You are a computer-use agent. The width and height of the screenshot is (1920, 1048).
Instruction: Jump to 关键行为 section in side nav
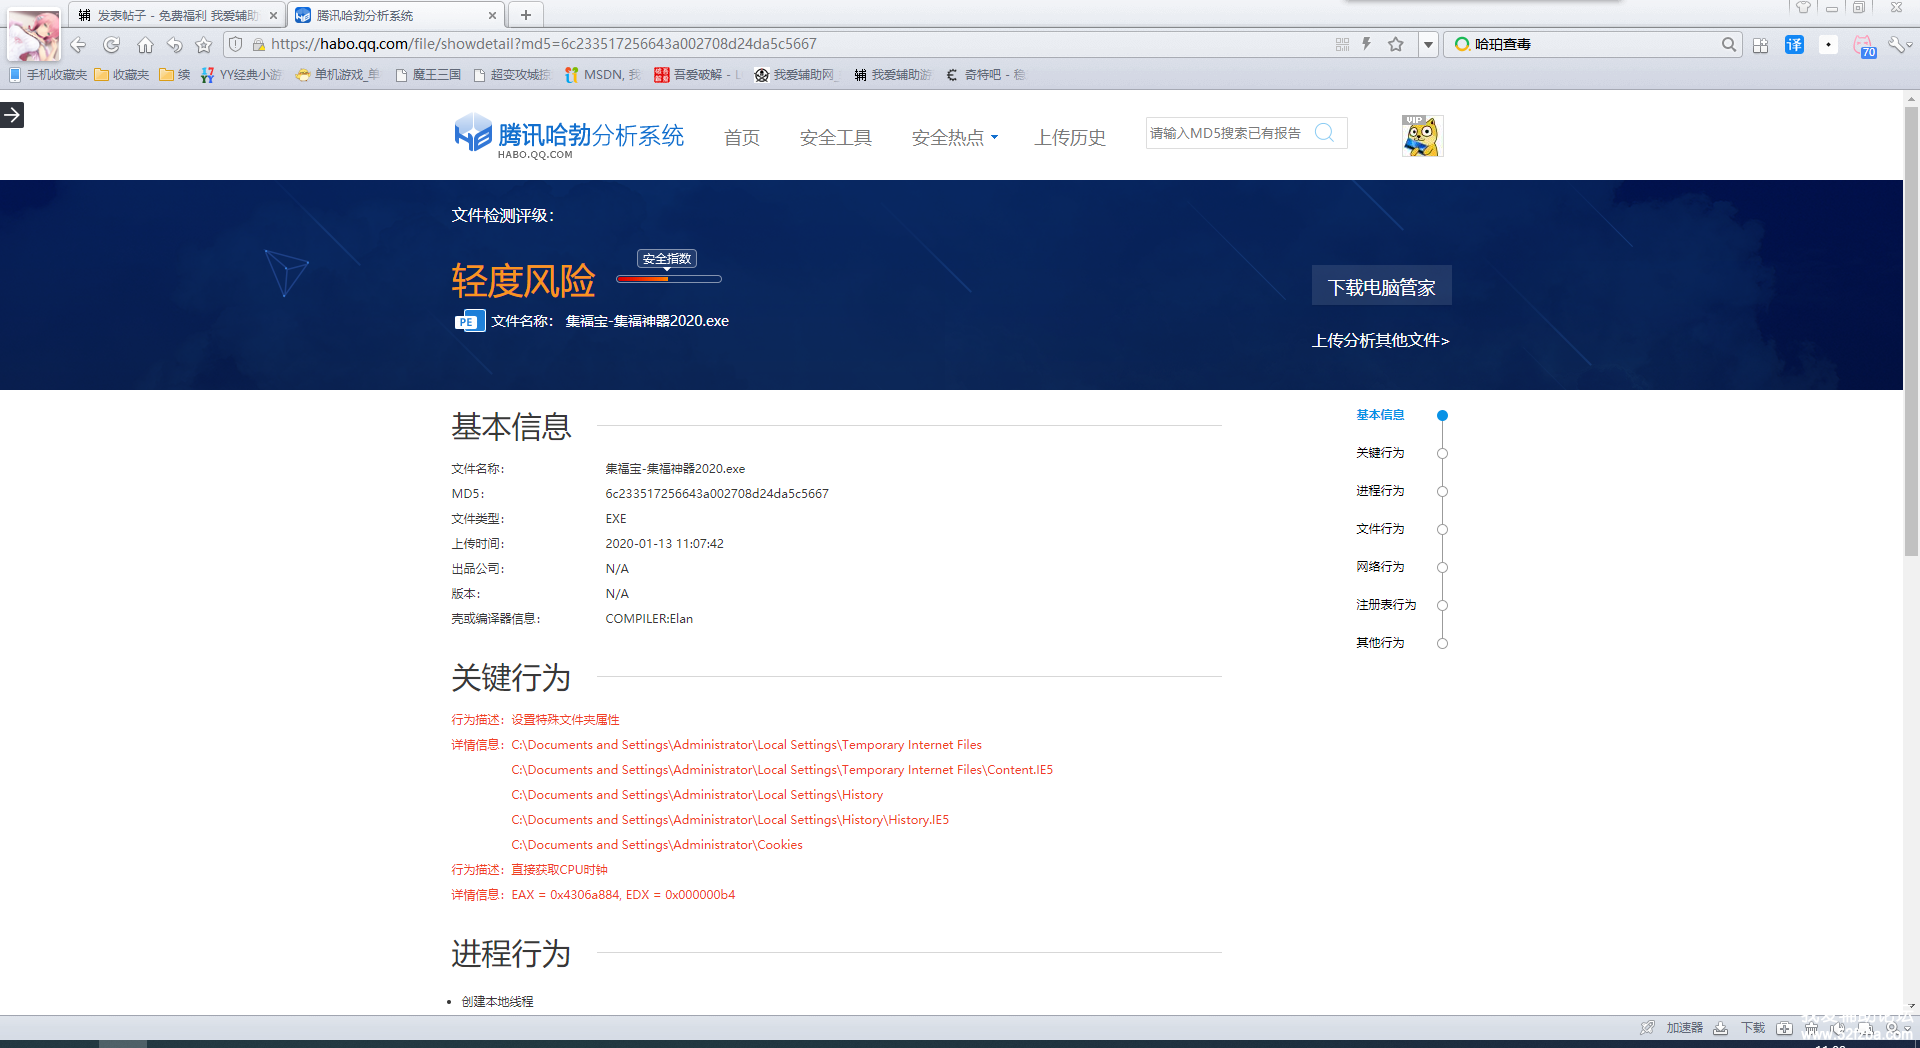pyautogui.click(x=1381, y=453)
